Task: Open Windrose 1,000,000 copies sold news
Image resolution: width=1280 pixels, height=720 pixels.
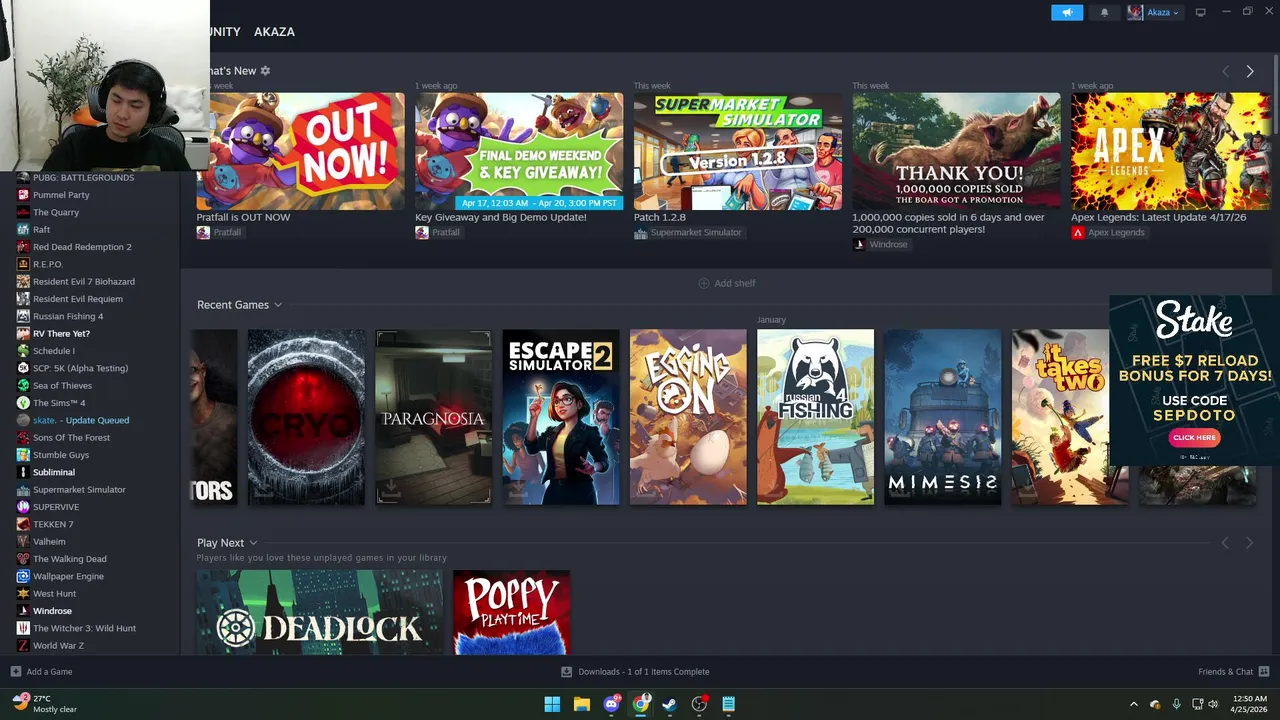Action: [x=956, y=151]
